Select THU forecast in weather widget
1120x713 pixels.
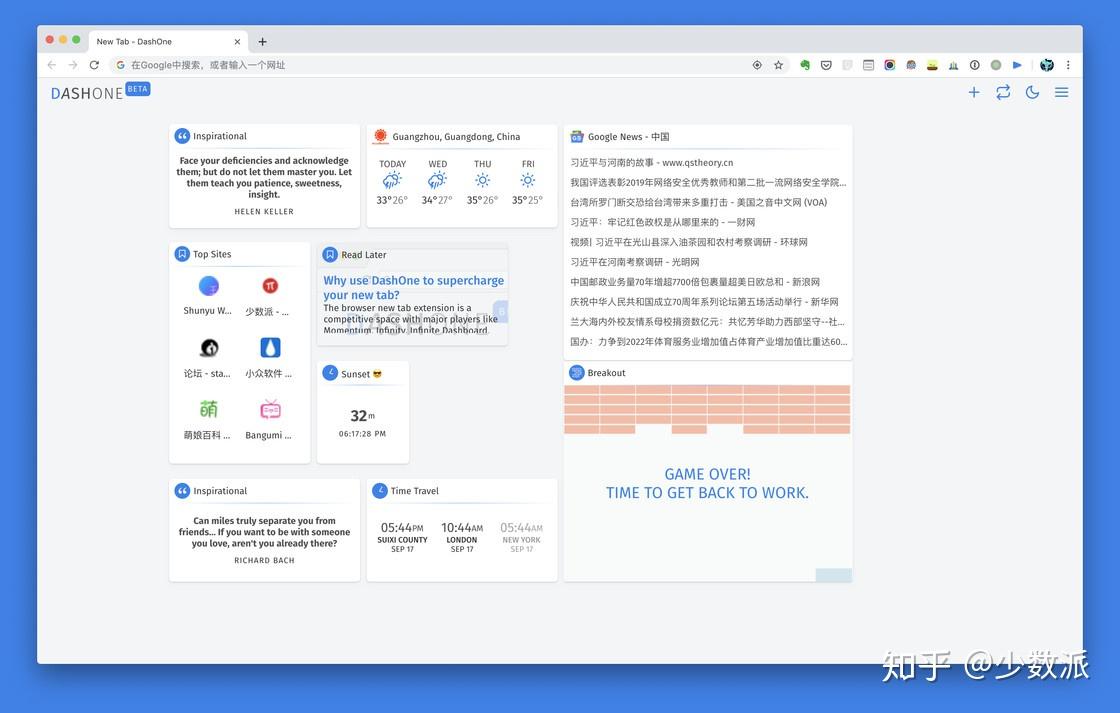point(482,184)
